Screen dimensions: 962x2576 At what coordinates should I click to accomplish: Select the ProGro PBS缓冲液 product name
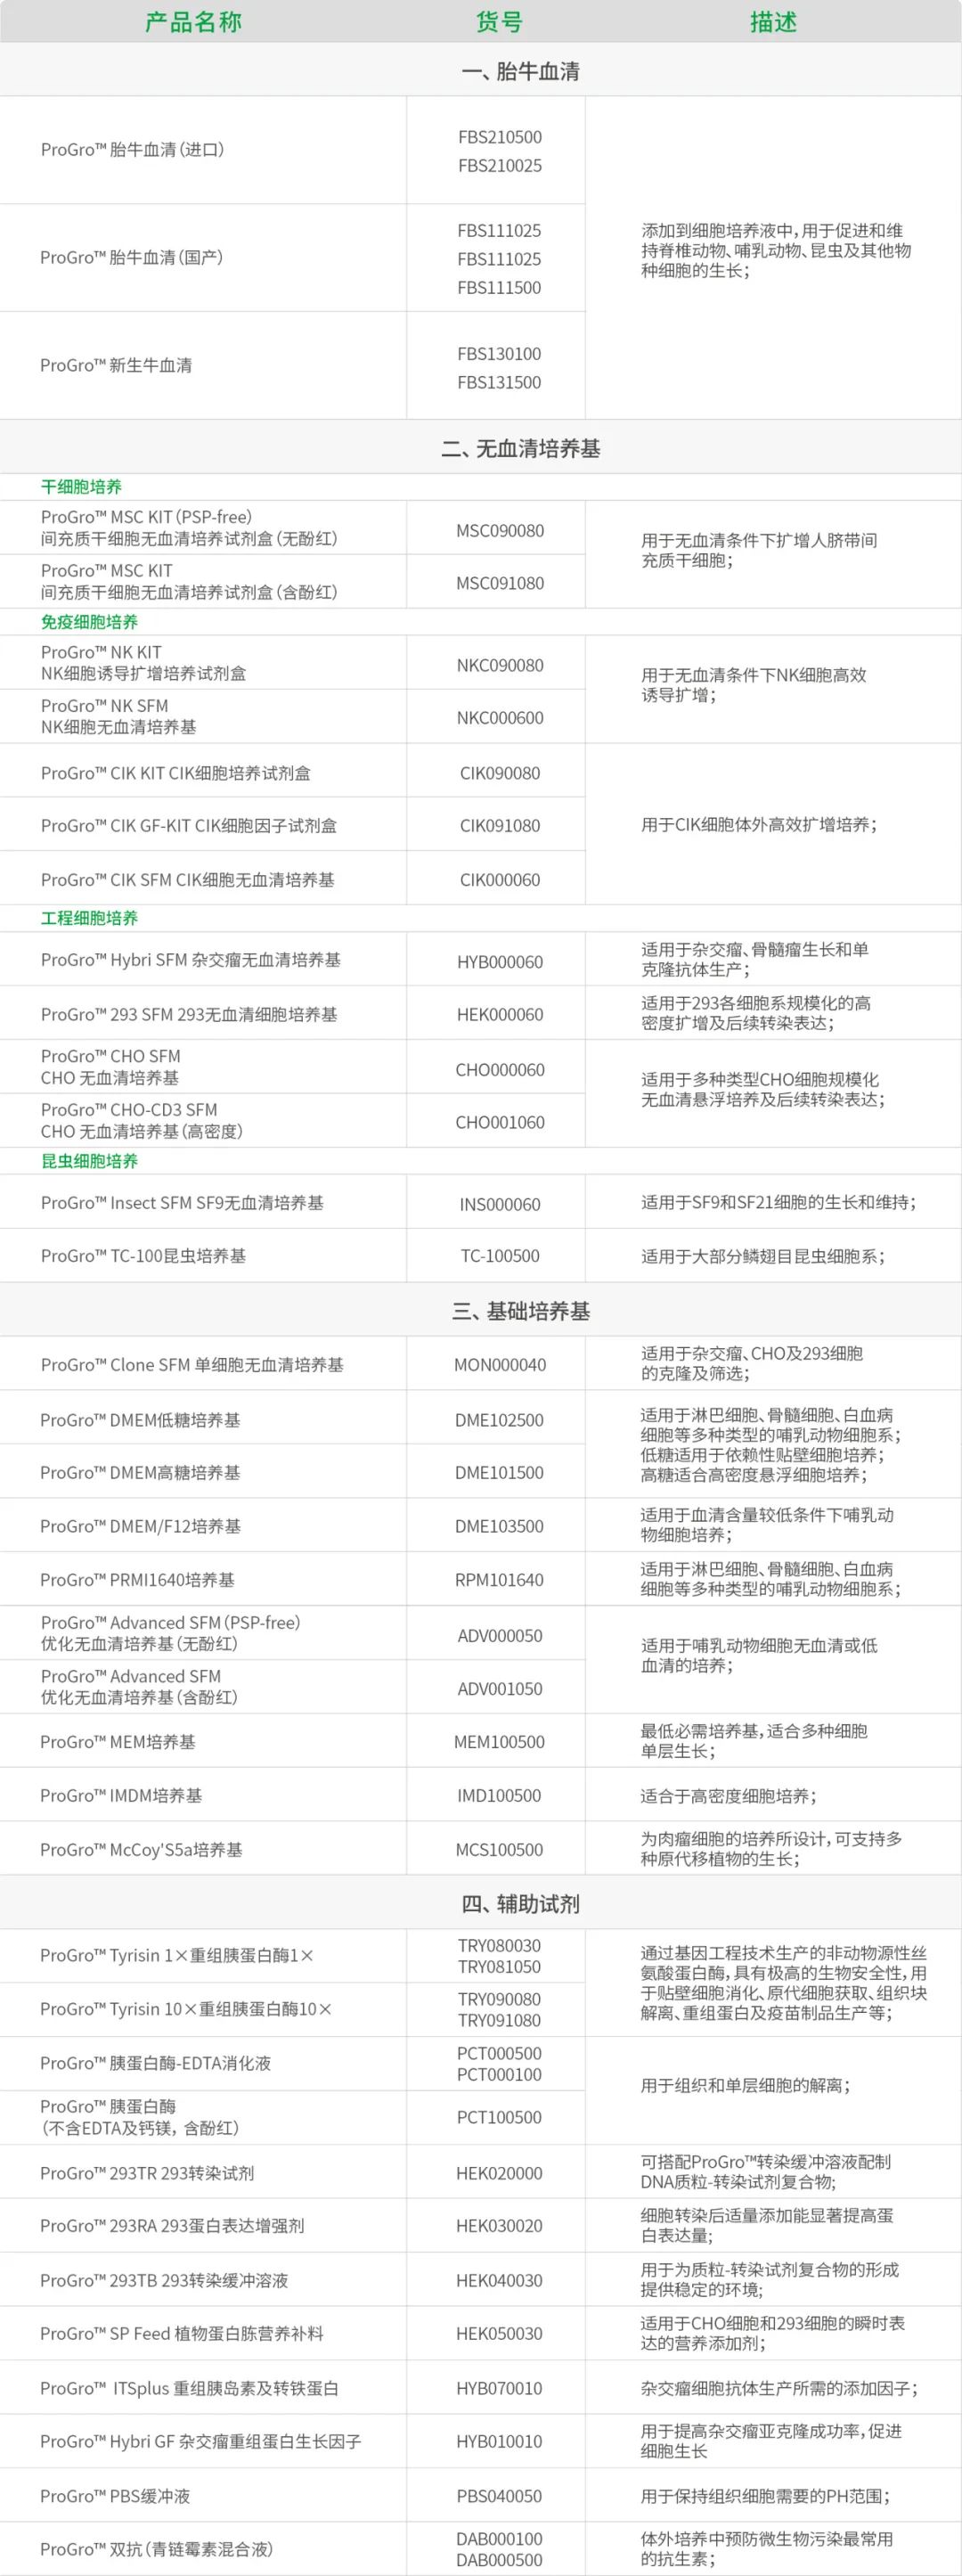coord(115,2496)
